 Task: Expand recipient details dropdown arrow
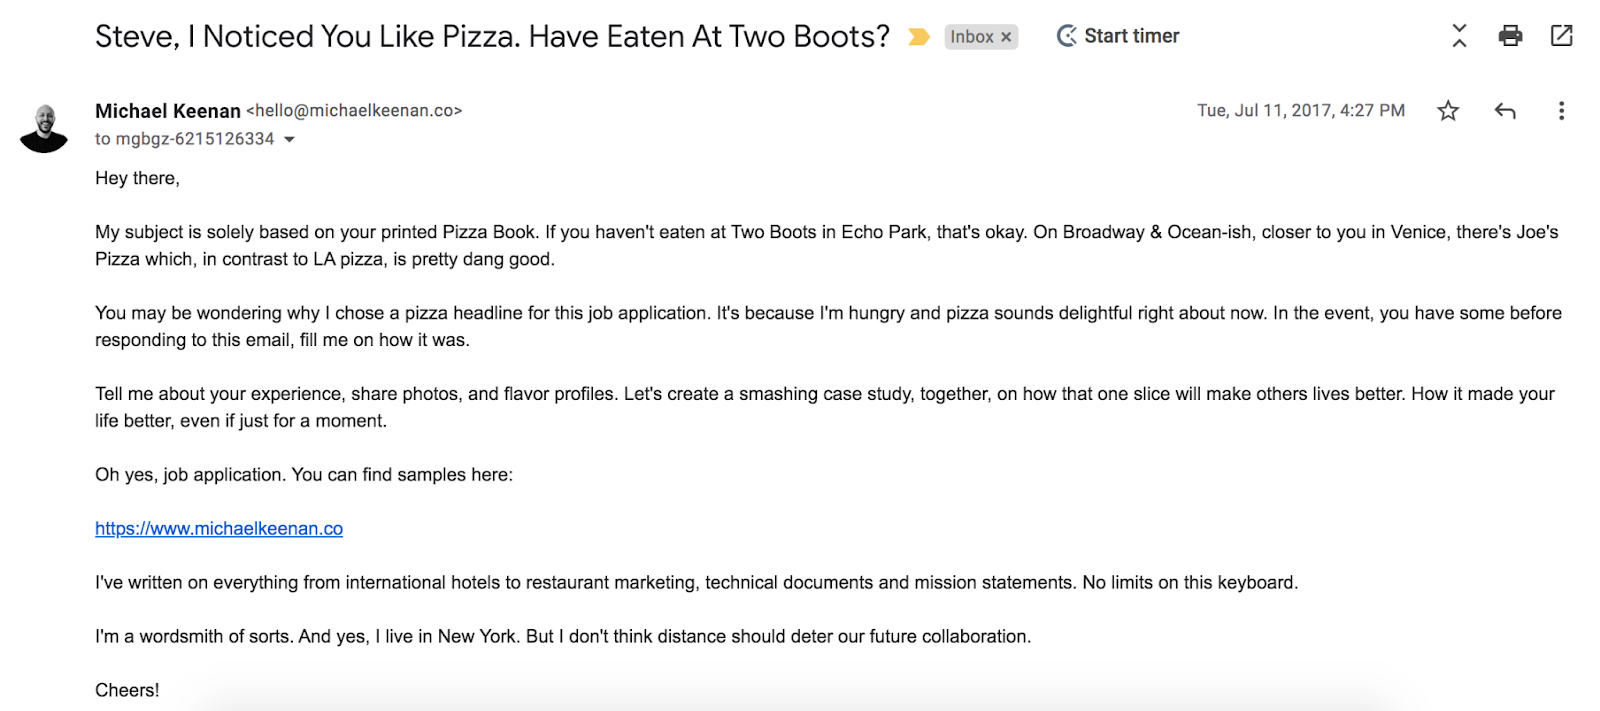pyautogui.click(x=289, y=140)
